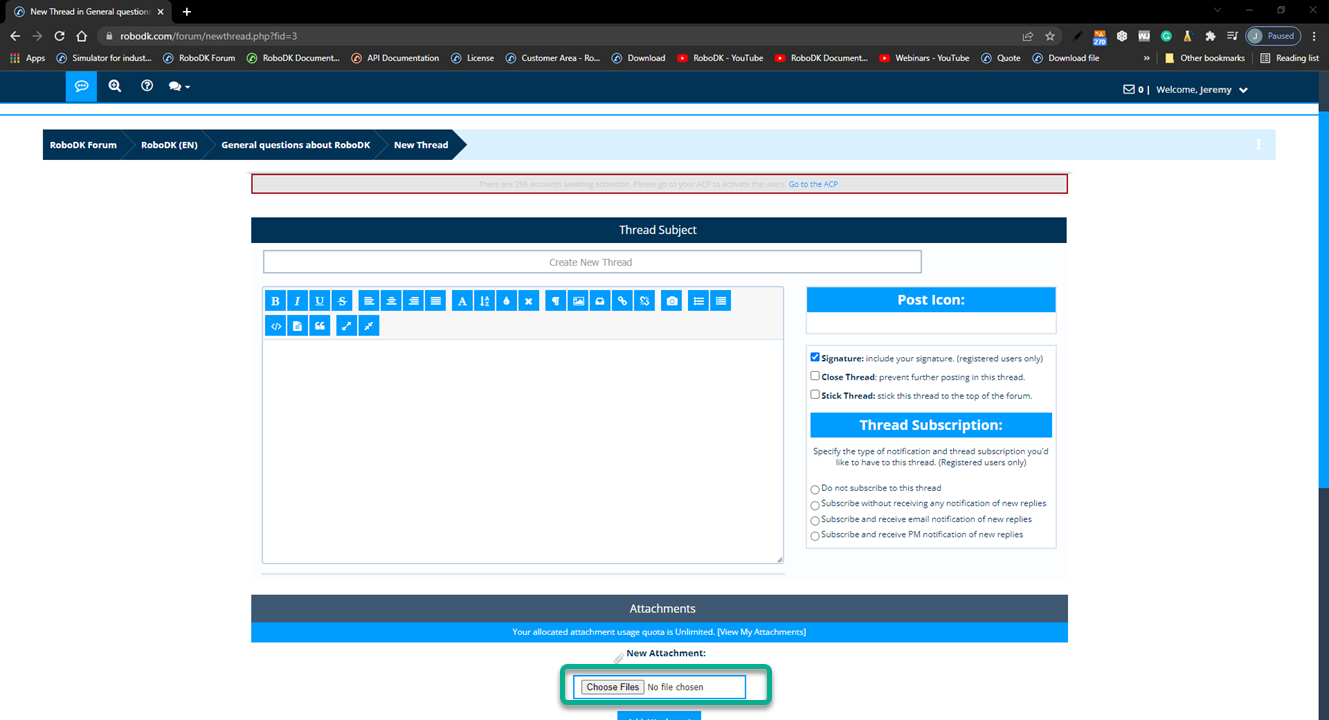Click the Thread Subject input field
Viewport: 1329px width, 720px height.
592,262
